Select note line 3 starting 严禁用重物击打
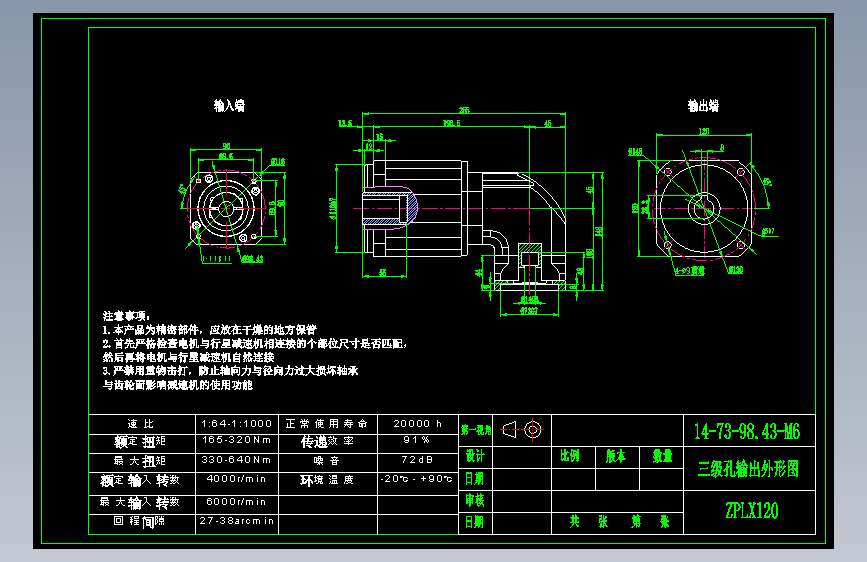Screen dimensions: 867x562 (x=230, y=371)
